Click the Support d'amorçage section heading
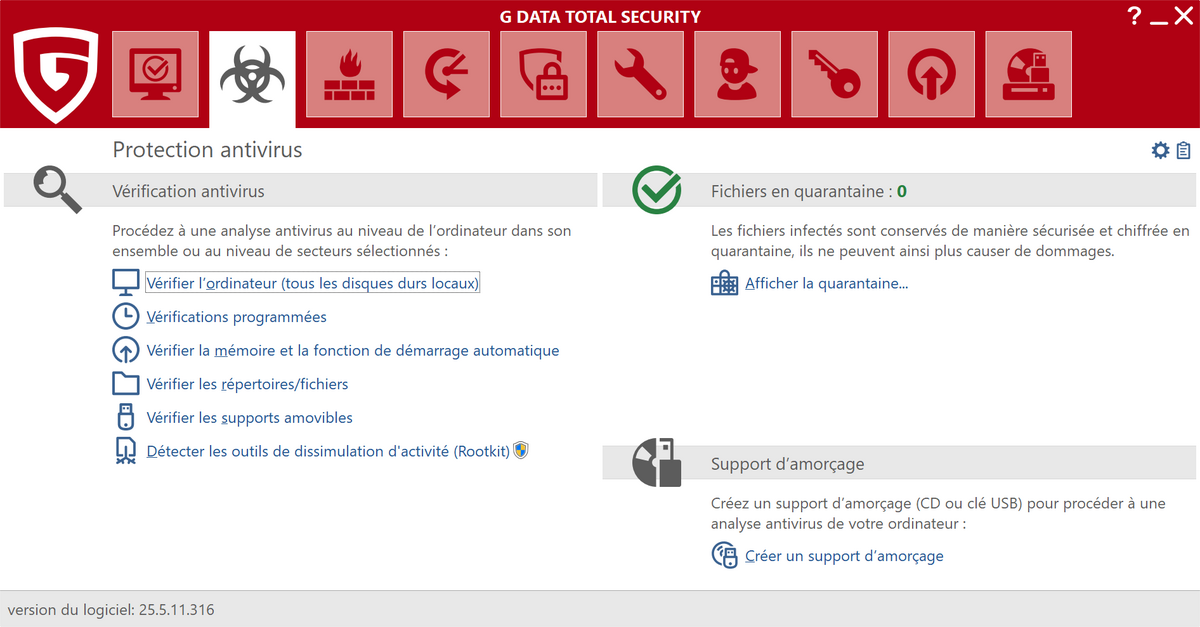 coord(788,464)
